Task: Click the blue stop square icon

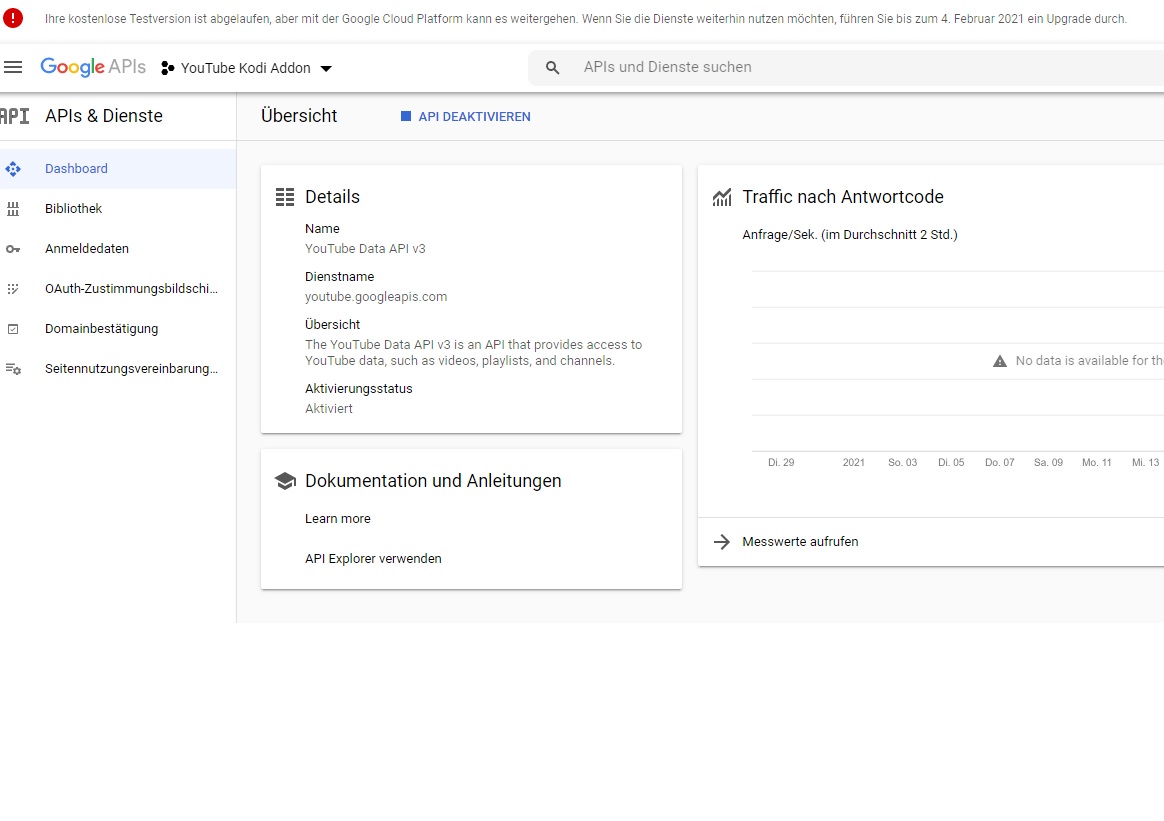Action: [405, 116]
